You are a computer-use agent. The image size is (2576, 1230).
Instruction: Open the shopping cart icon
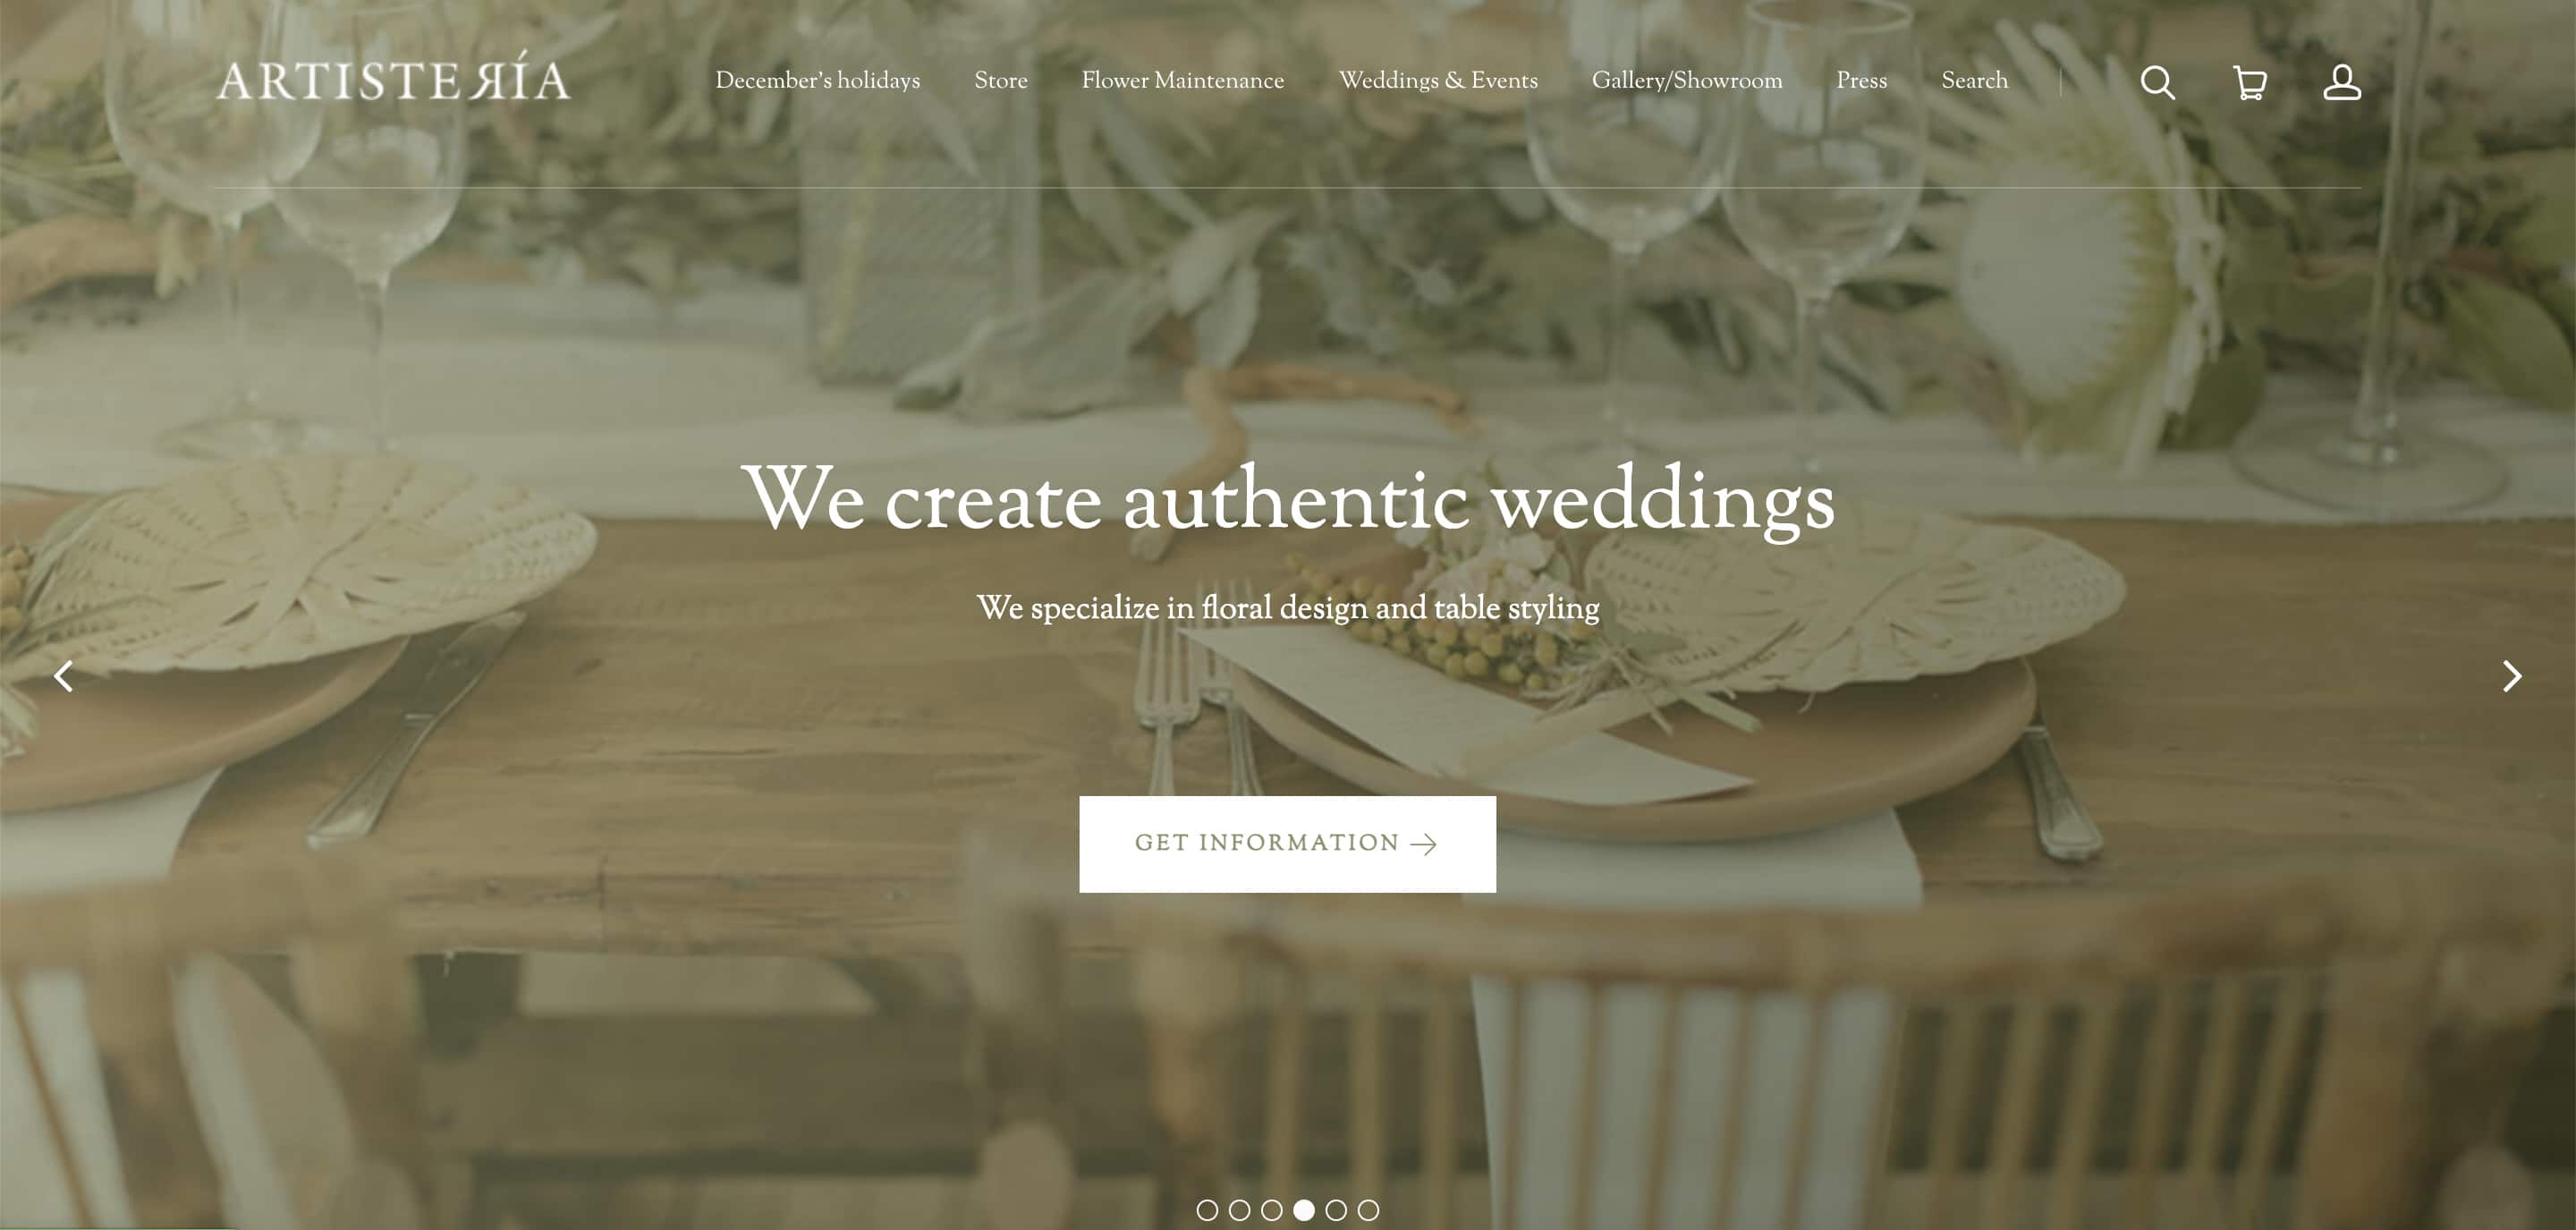(2249, 82)
